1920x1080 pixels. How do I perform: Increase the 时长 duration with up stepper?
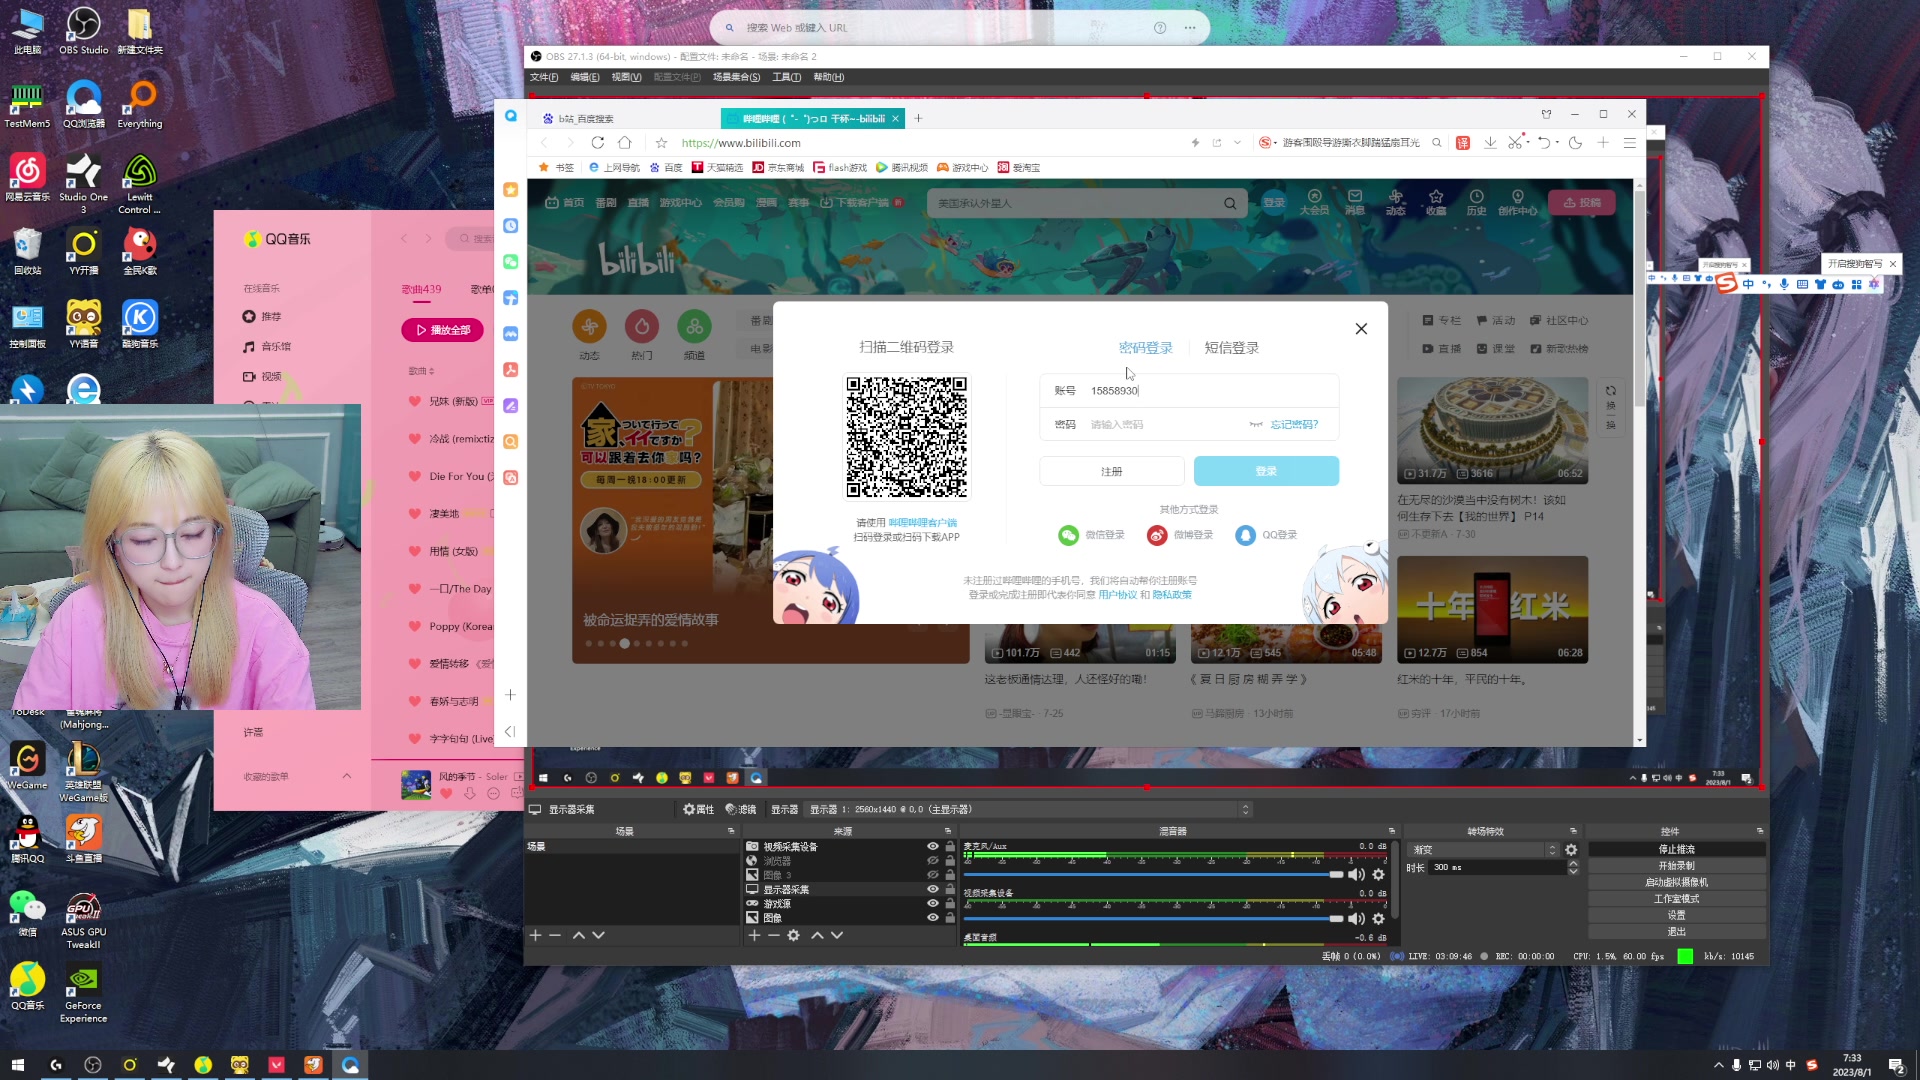[1573, 863]
